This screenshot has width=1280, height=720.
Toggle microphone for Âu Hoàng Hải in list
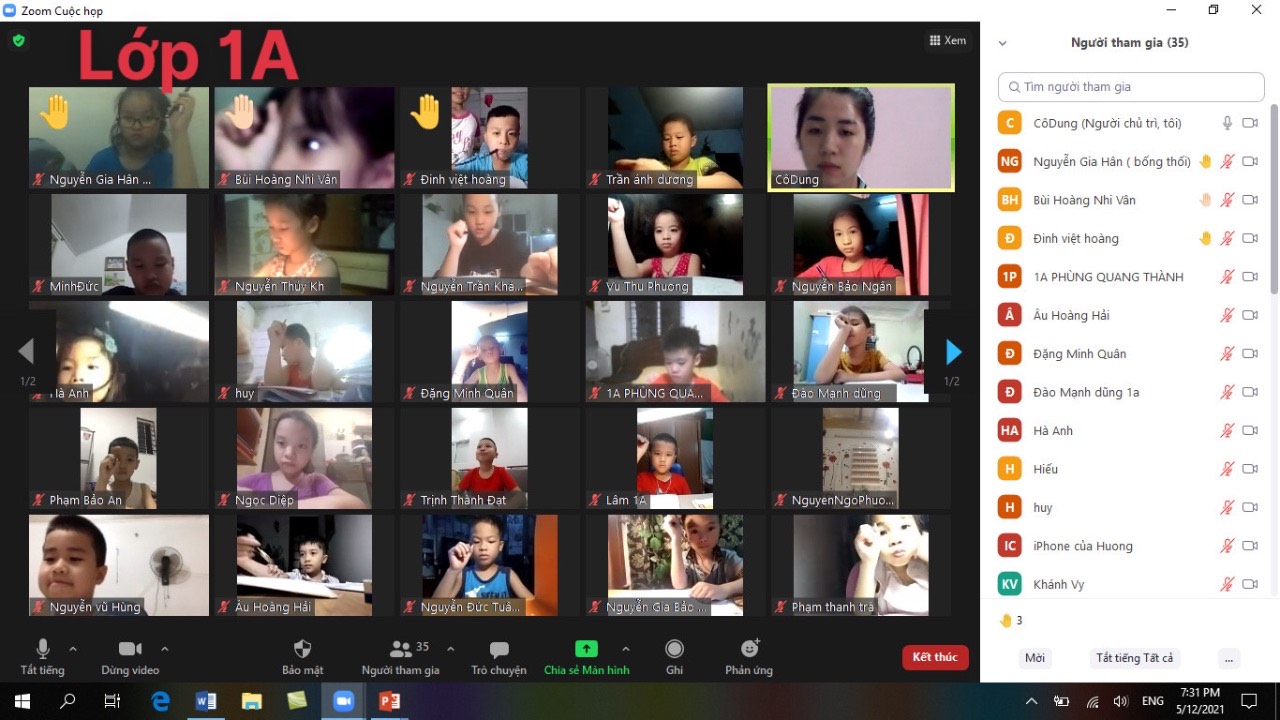coord(1227,315)
